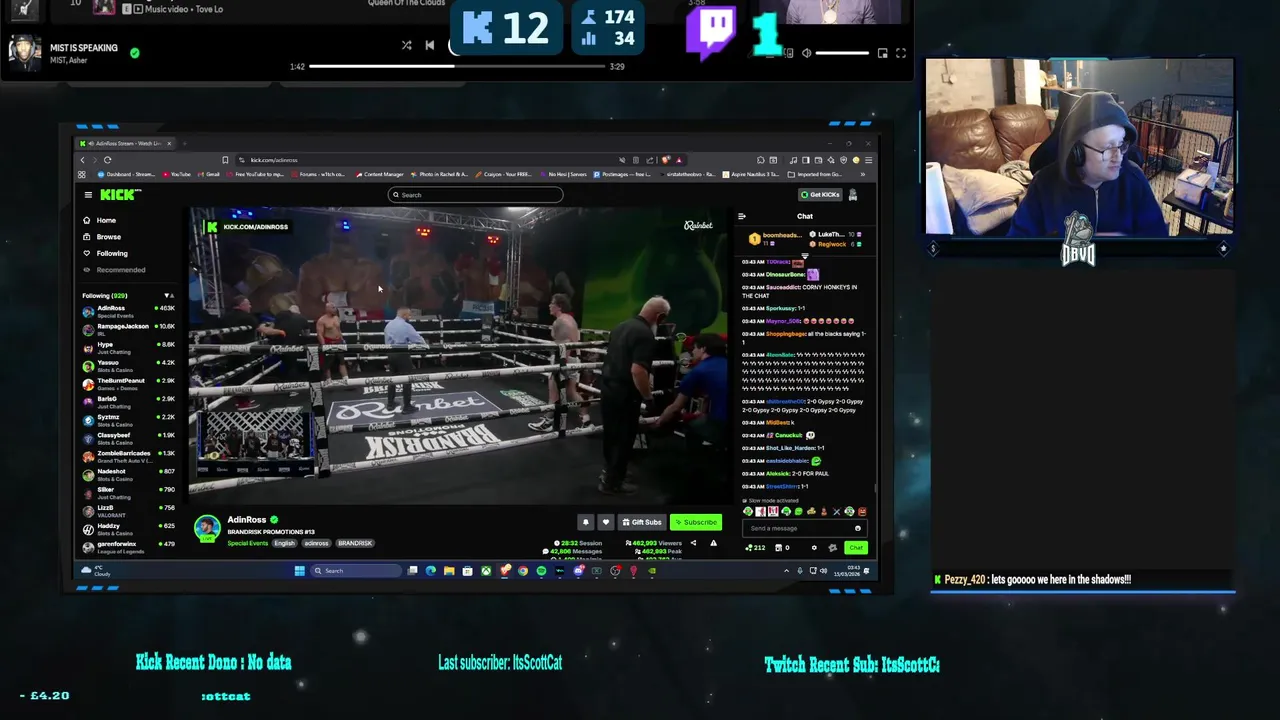Viewport: 1280px width, 720px height.
Task: Open Haddzy channel in Following list
Action: coord(128,529)
